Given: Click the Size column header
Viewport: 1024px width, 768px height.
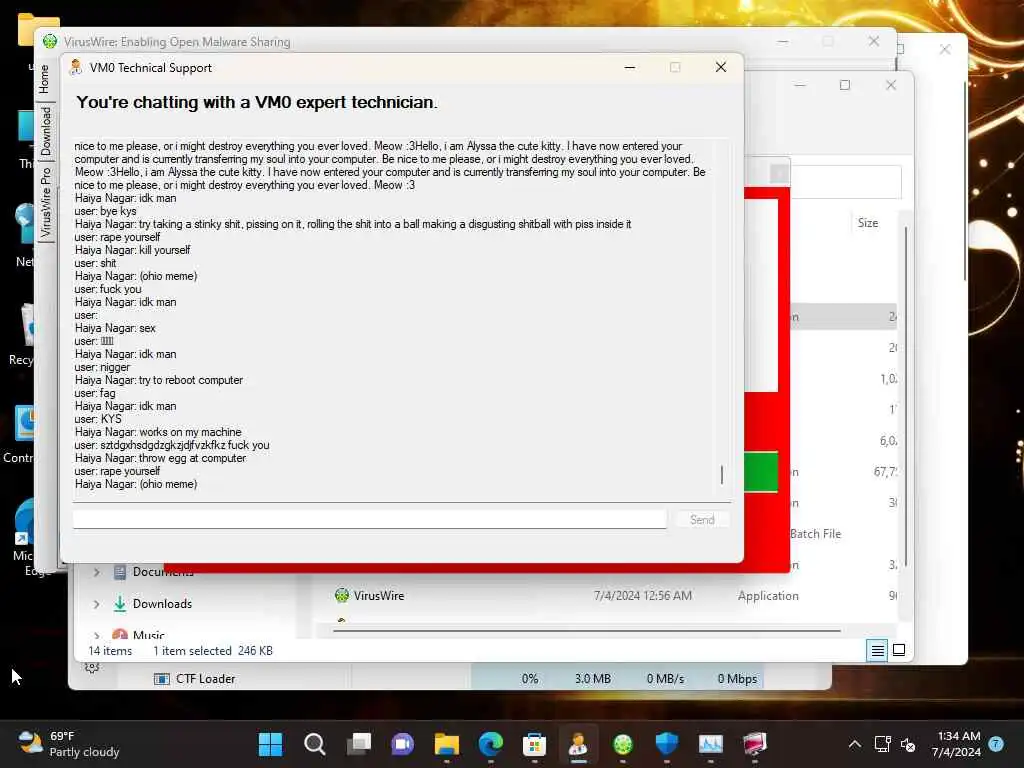Looking at the screenshot, I should click(x=867, y=223).
